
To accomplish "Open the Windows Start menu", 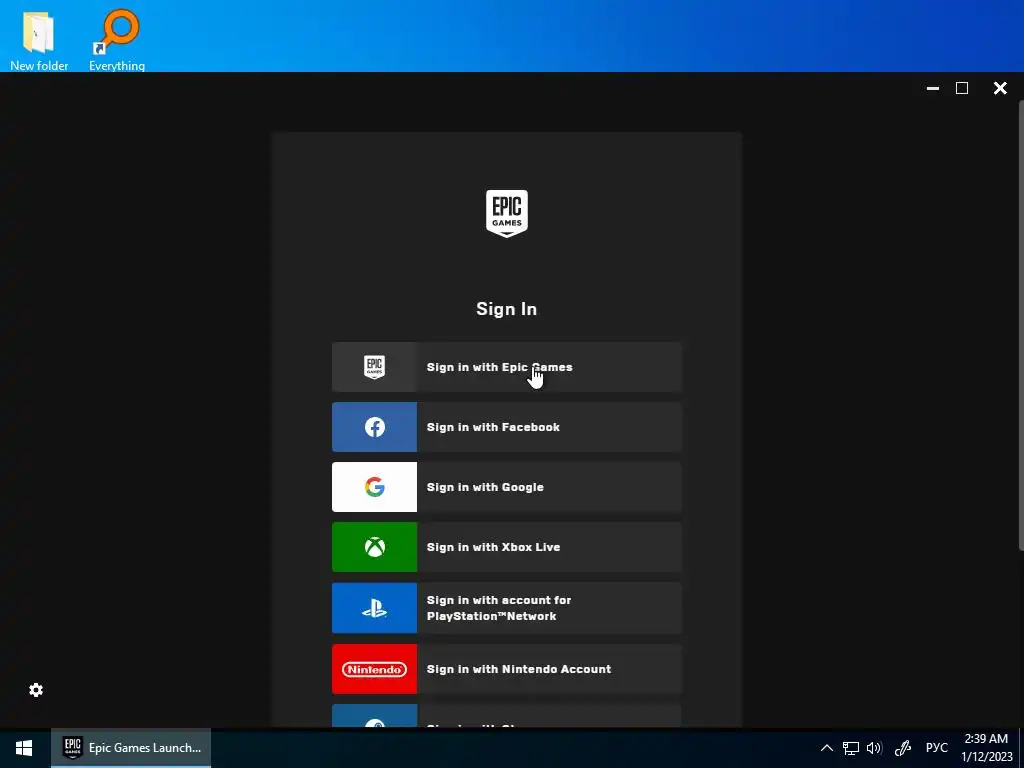I will tap(24, 748).
